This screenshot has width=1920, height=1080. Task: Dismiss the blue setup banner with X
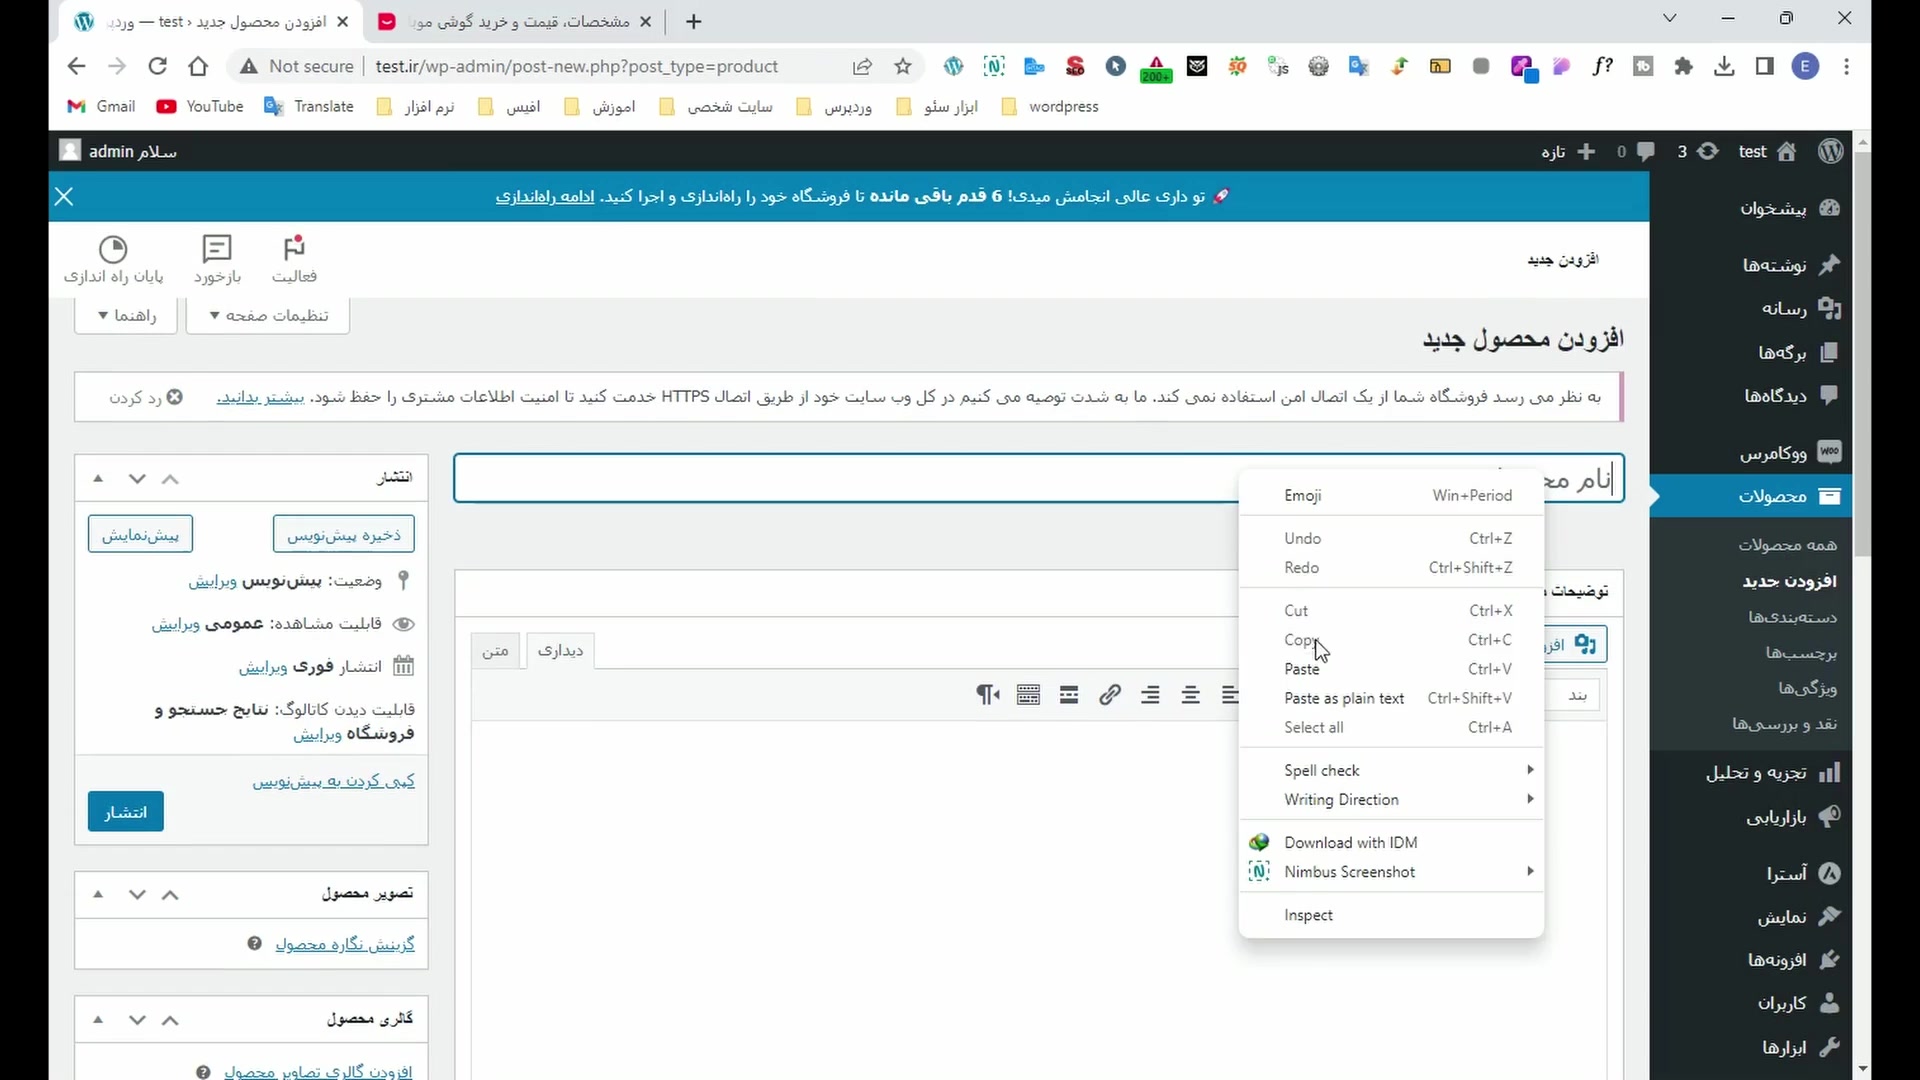(x=64, y=196)
